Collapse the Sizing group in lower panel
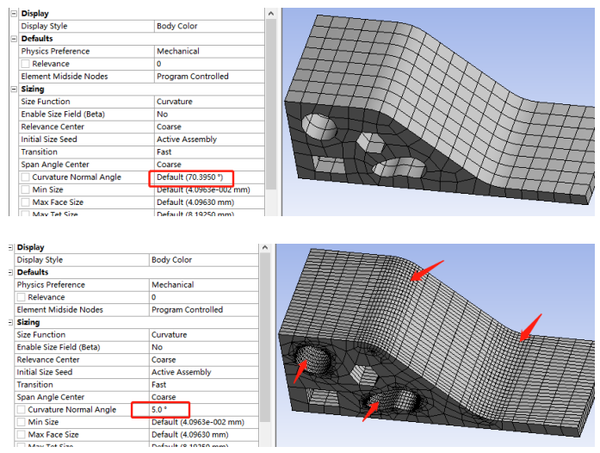Viewport: 600px width, 453px height. (10, 323)
